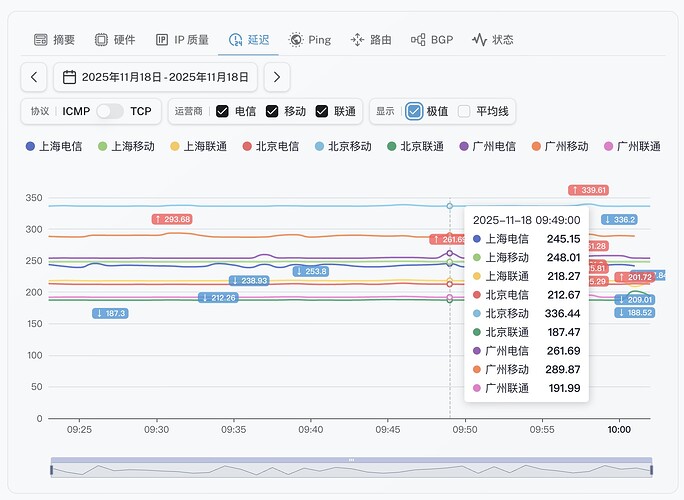Click the 路由 routing icon
The width and height of the screenshot is (684, 500).
[357, 40]
